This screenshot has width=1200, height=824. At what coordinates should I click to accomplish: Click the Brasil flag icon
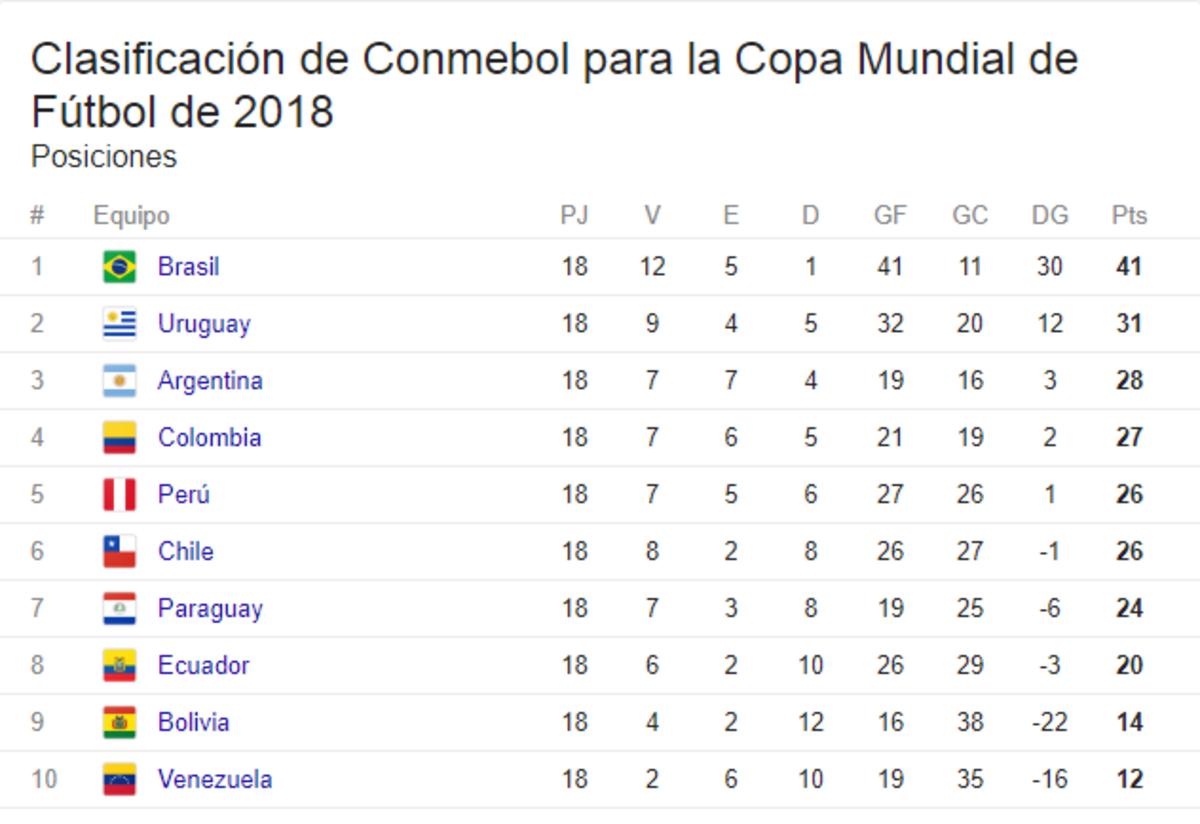tap(119, 267)
